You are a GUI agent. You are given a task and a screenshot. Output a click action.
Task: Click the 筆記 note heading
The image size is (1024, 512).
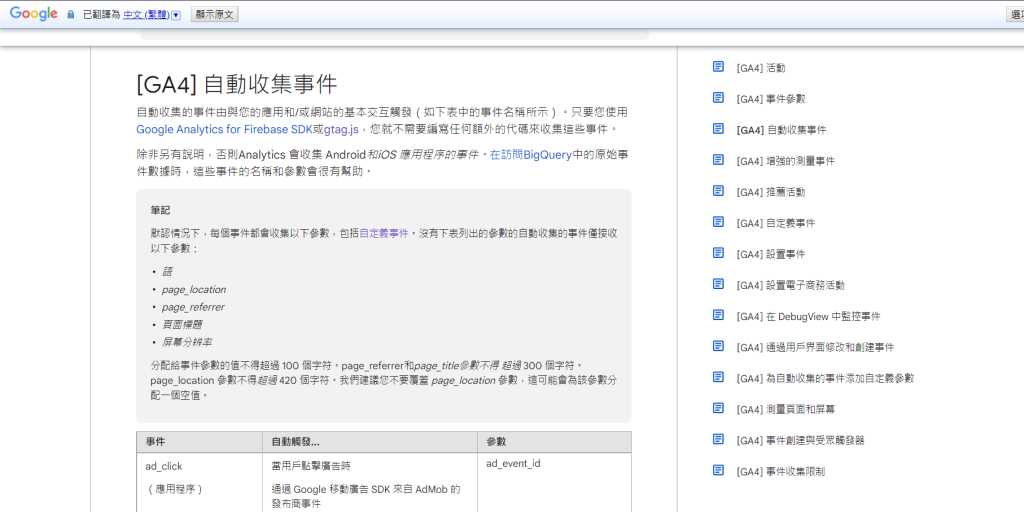(x=160, y=210)
